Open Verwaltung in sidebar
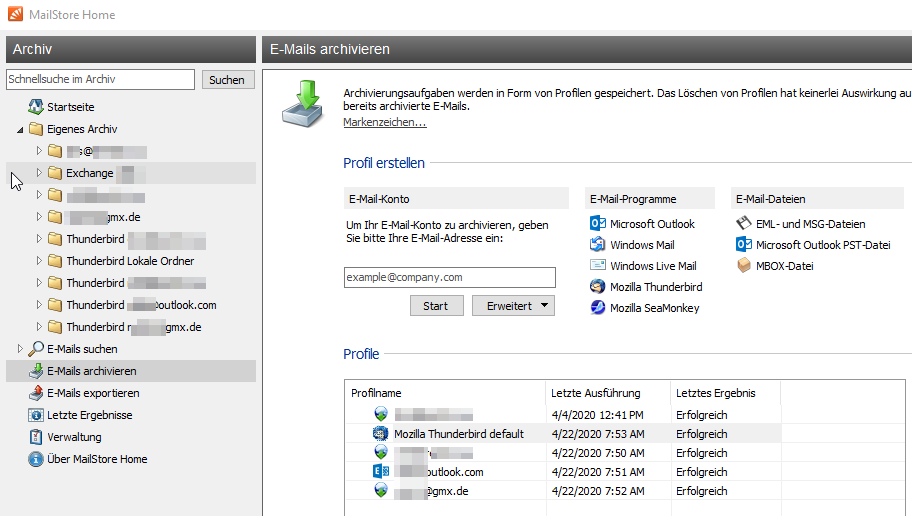 point(74,437)
